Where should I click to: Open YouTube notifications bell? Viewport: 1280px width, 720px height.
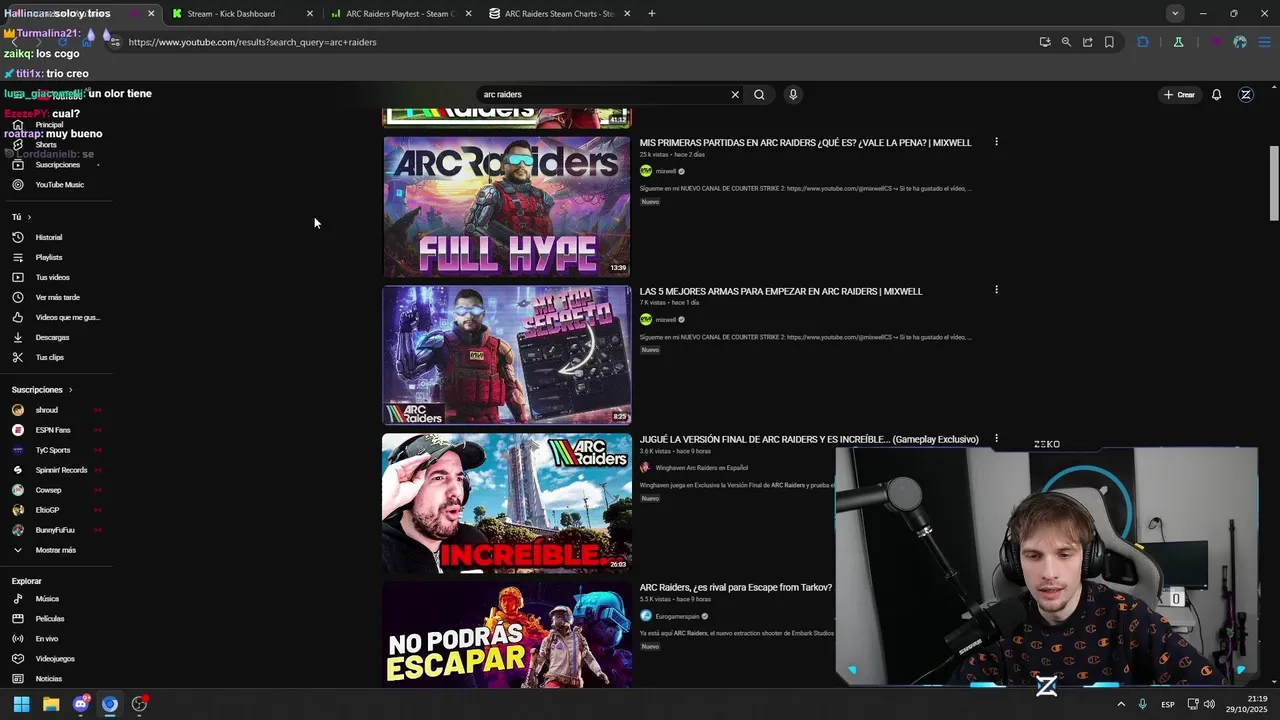[x=1217, y=95]
